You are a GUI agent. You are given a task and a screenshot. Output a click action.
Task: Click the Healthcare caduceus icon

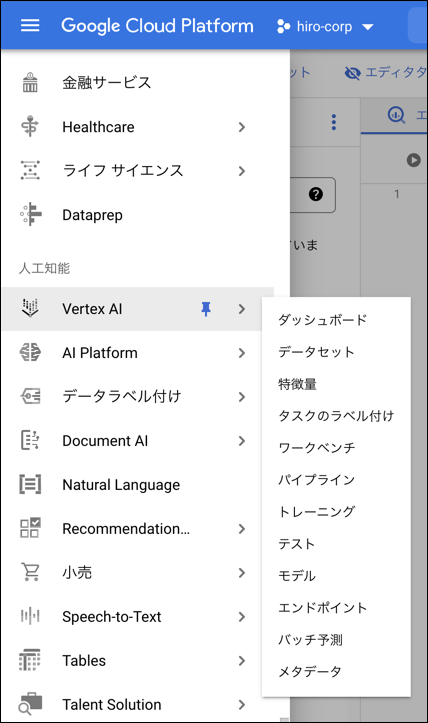30,126
